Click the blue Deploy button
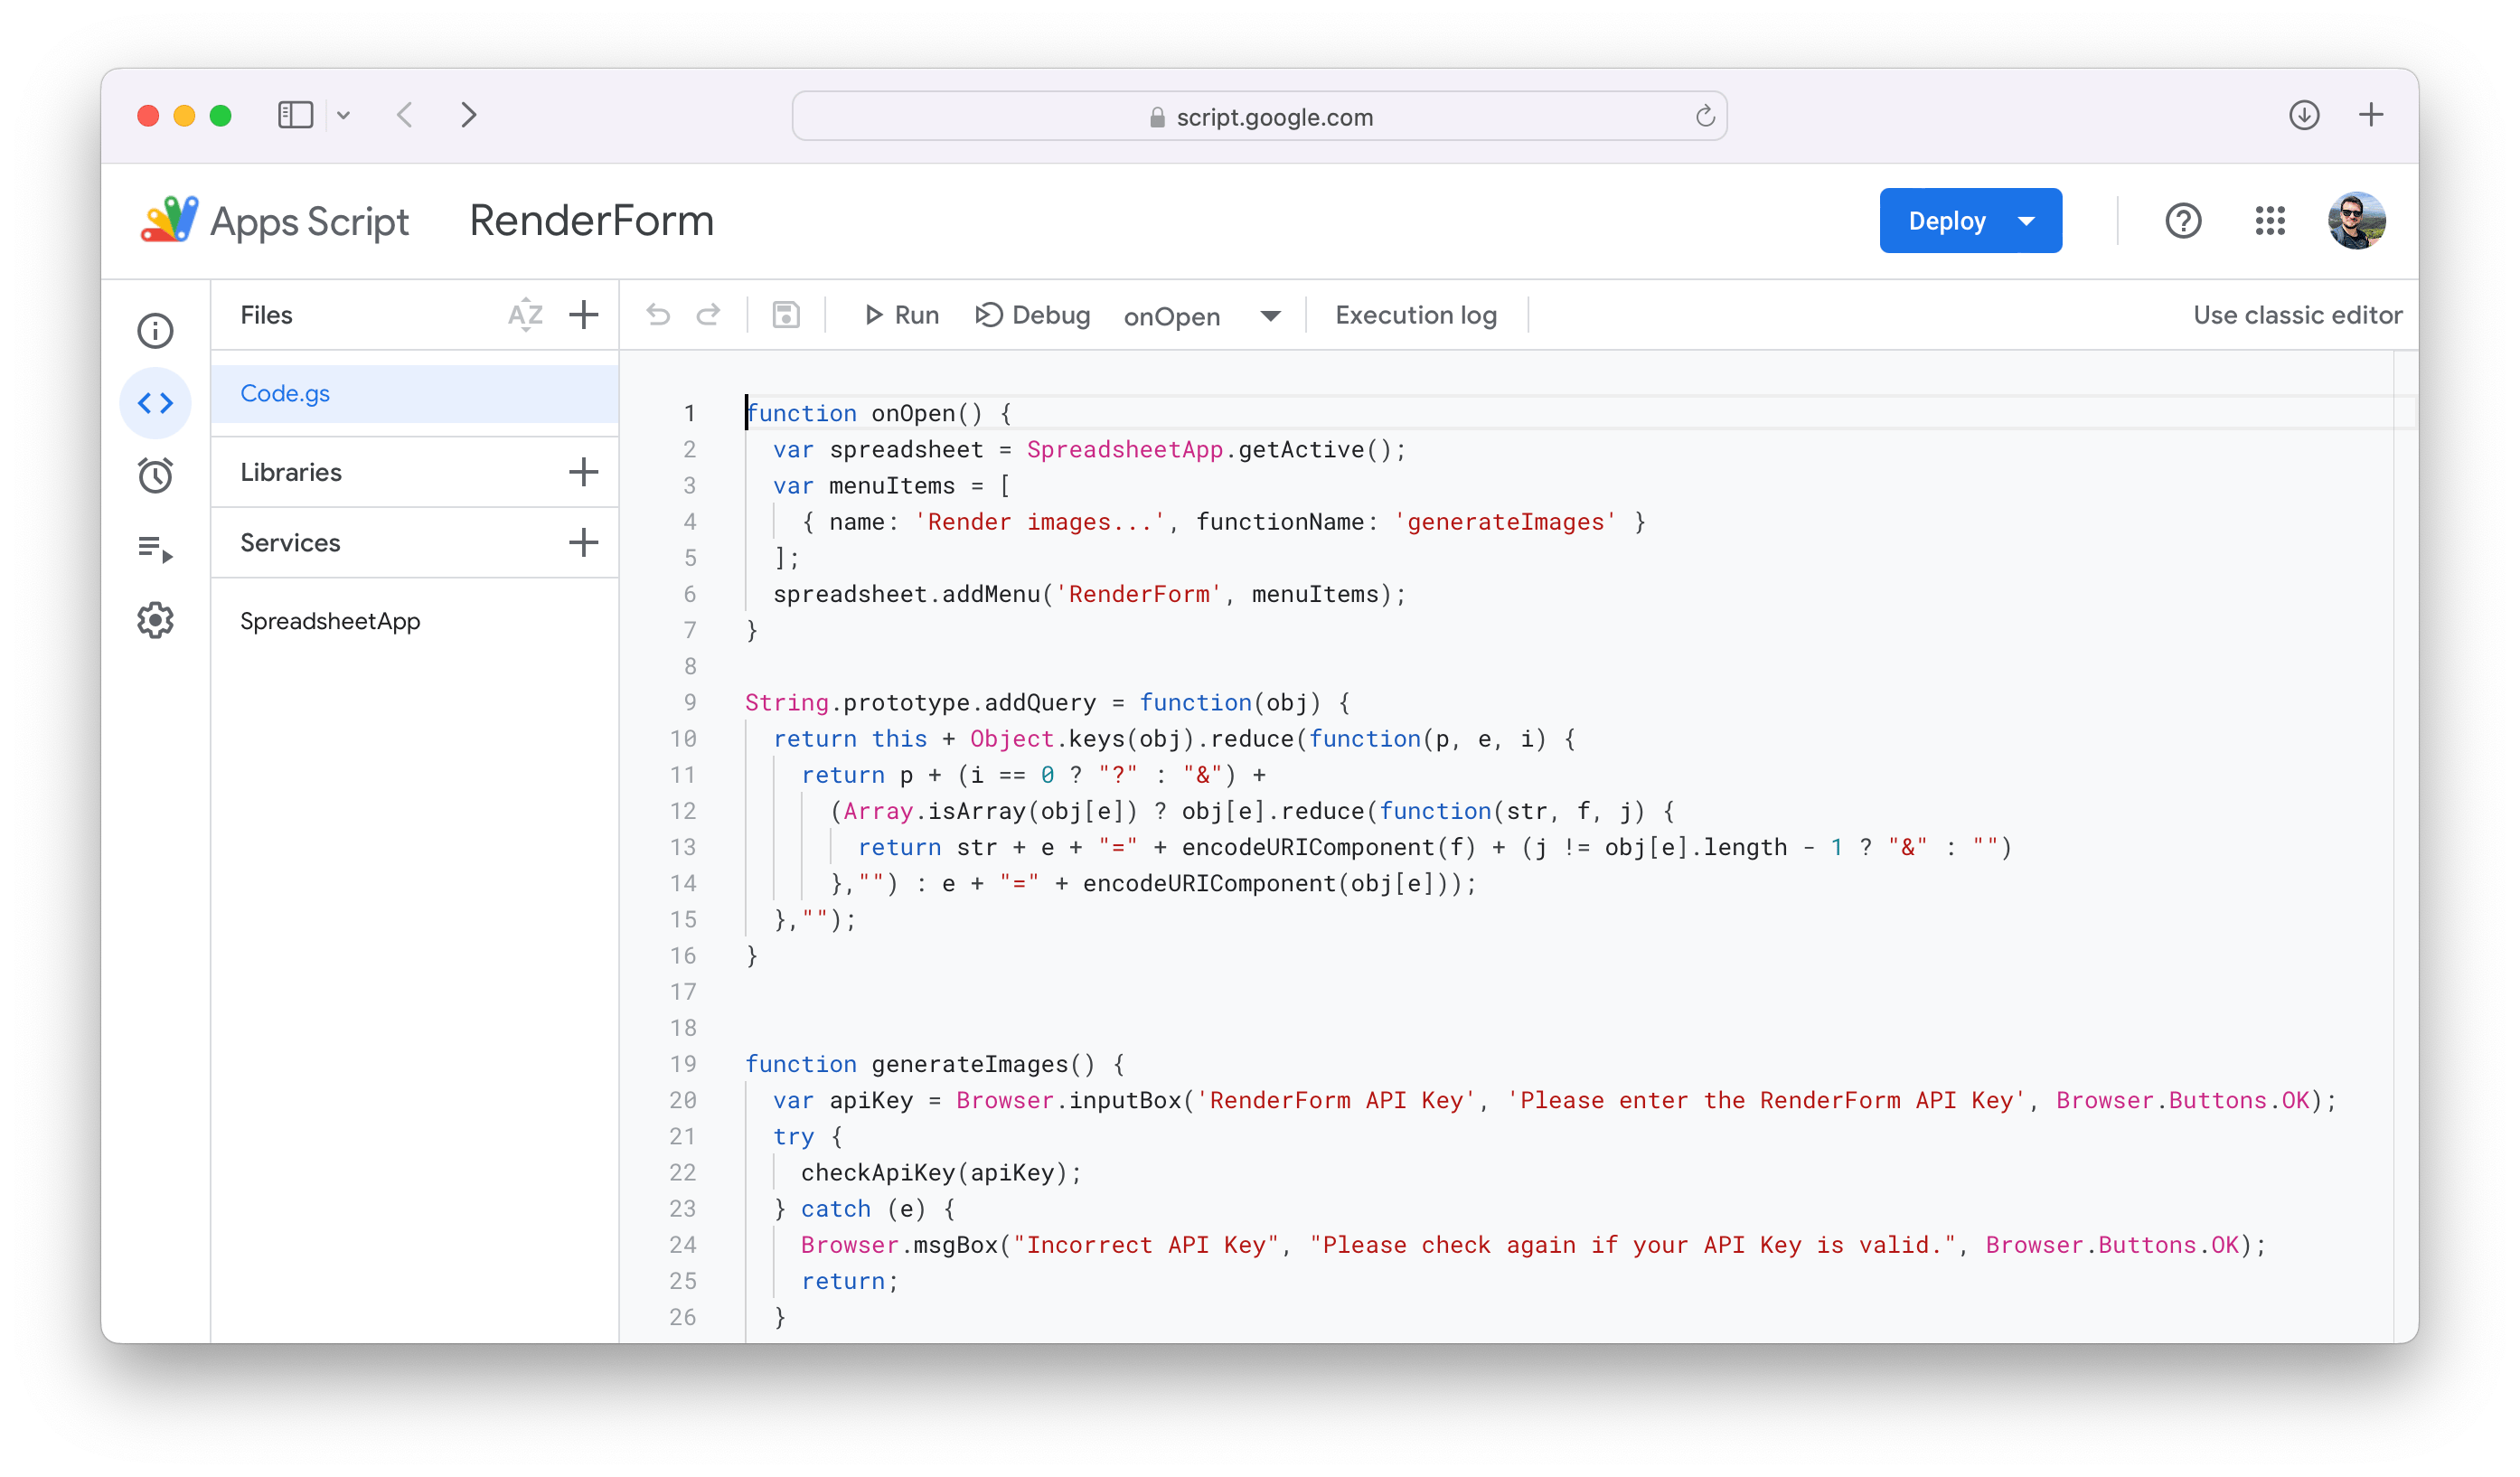The height and width of the screenshot is (1477, 2520). pos(1970,220)
